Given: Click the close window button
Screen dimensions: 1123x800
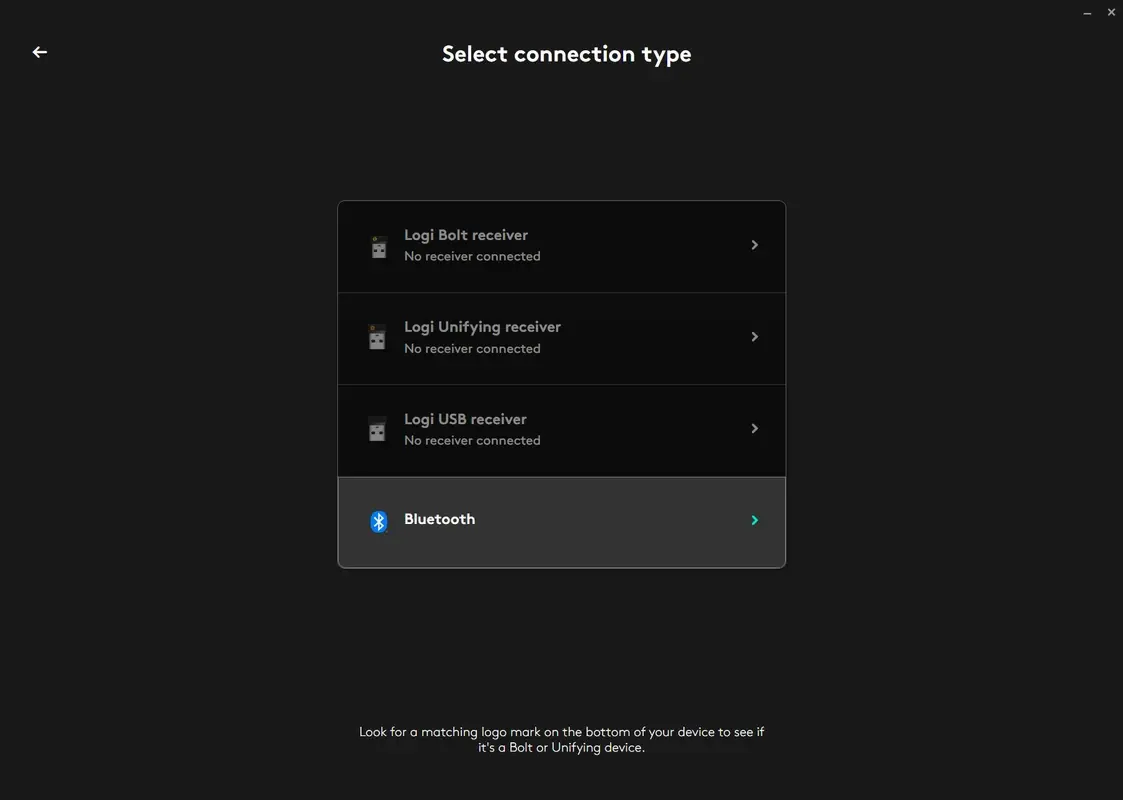Looking at the screenshot, I should coord(1111,12).
